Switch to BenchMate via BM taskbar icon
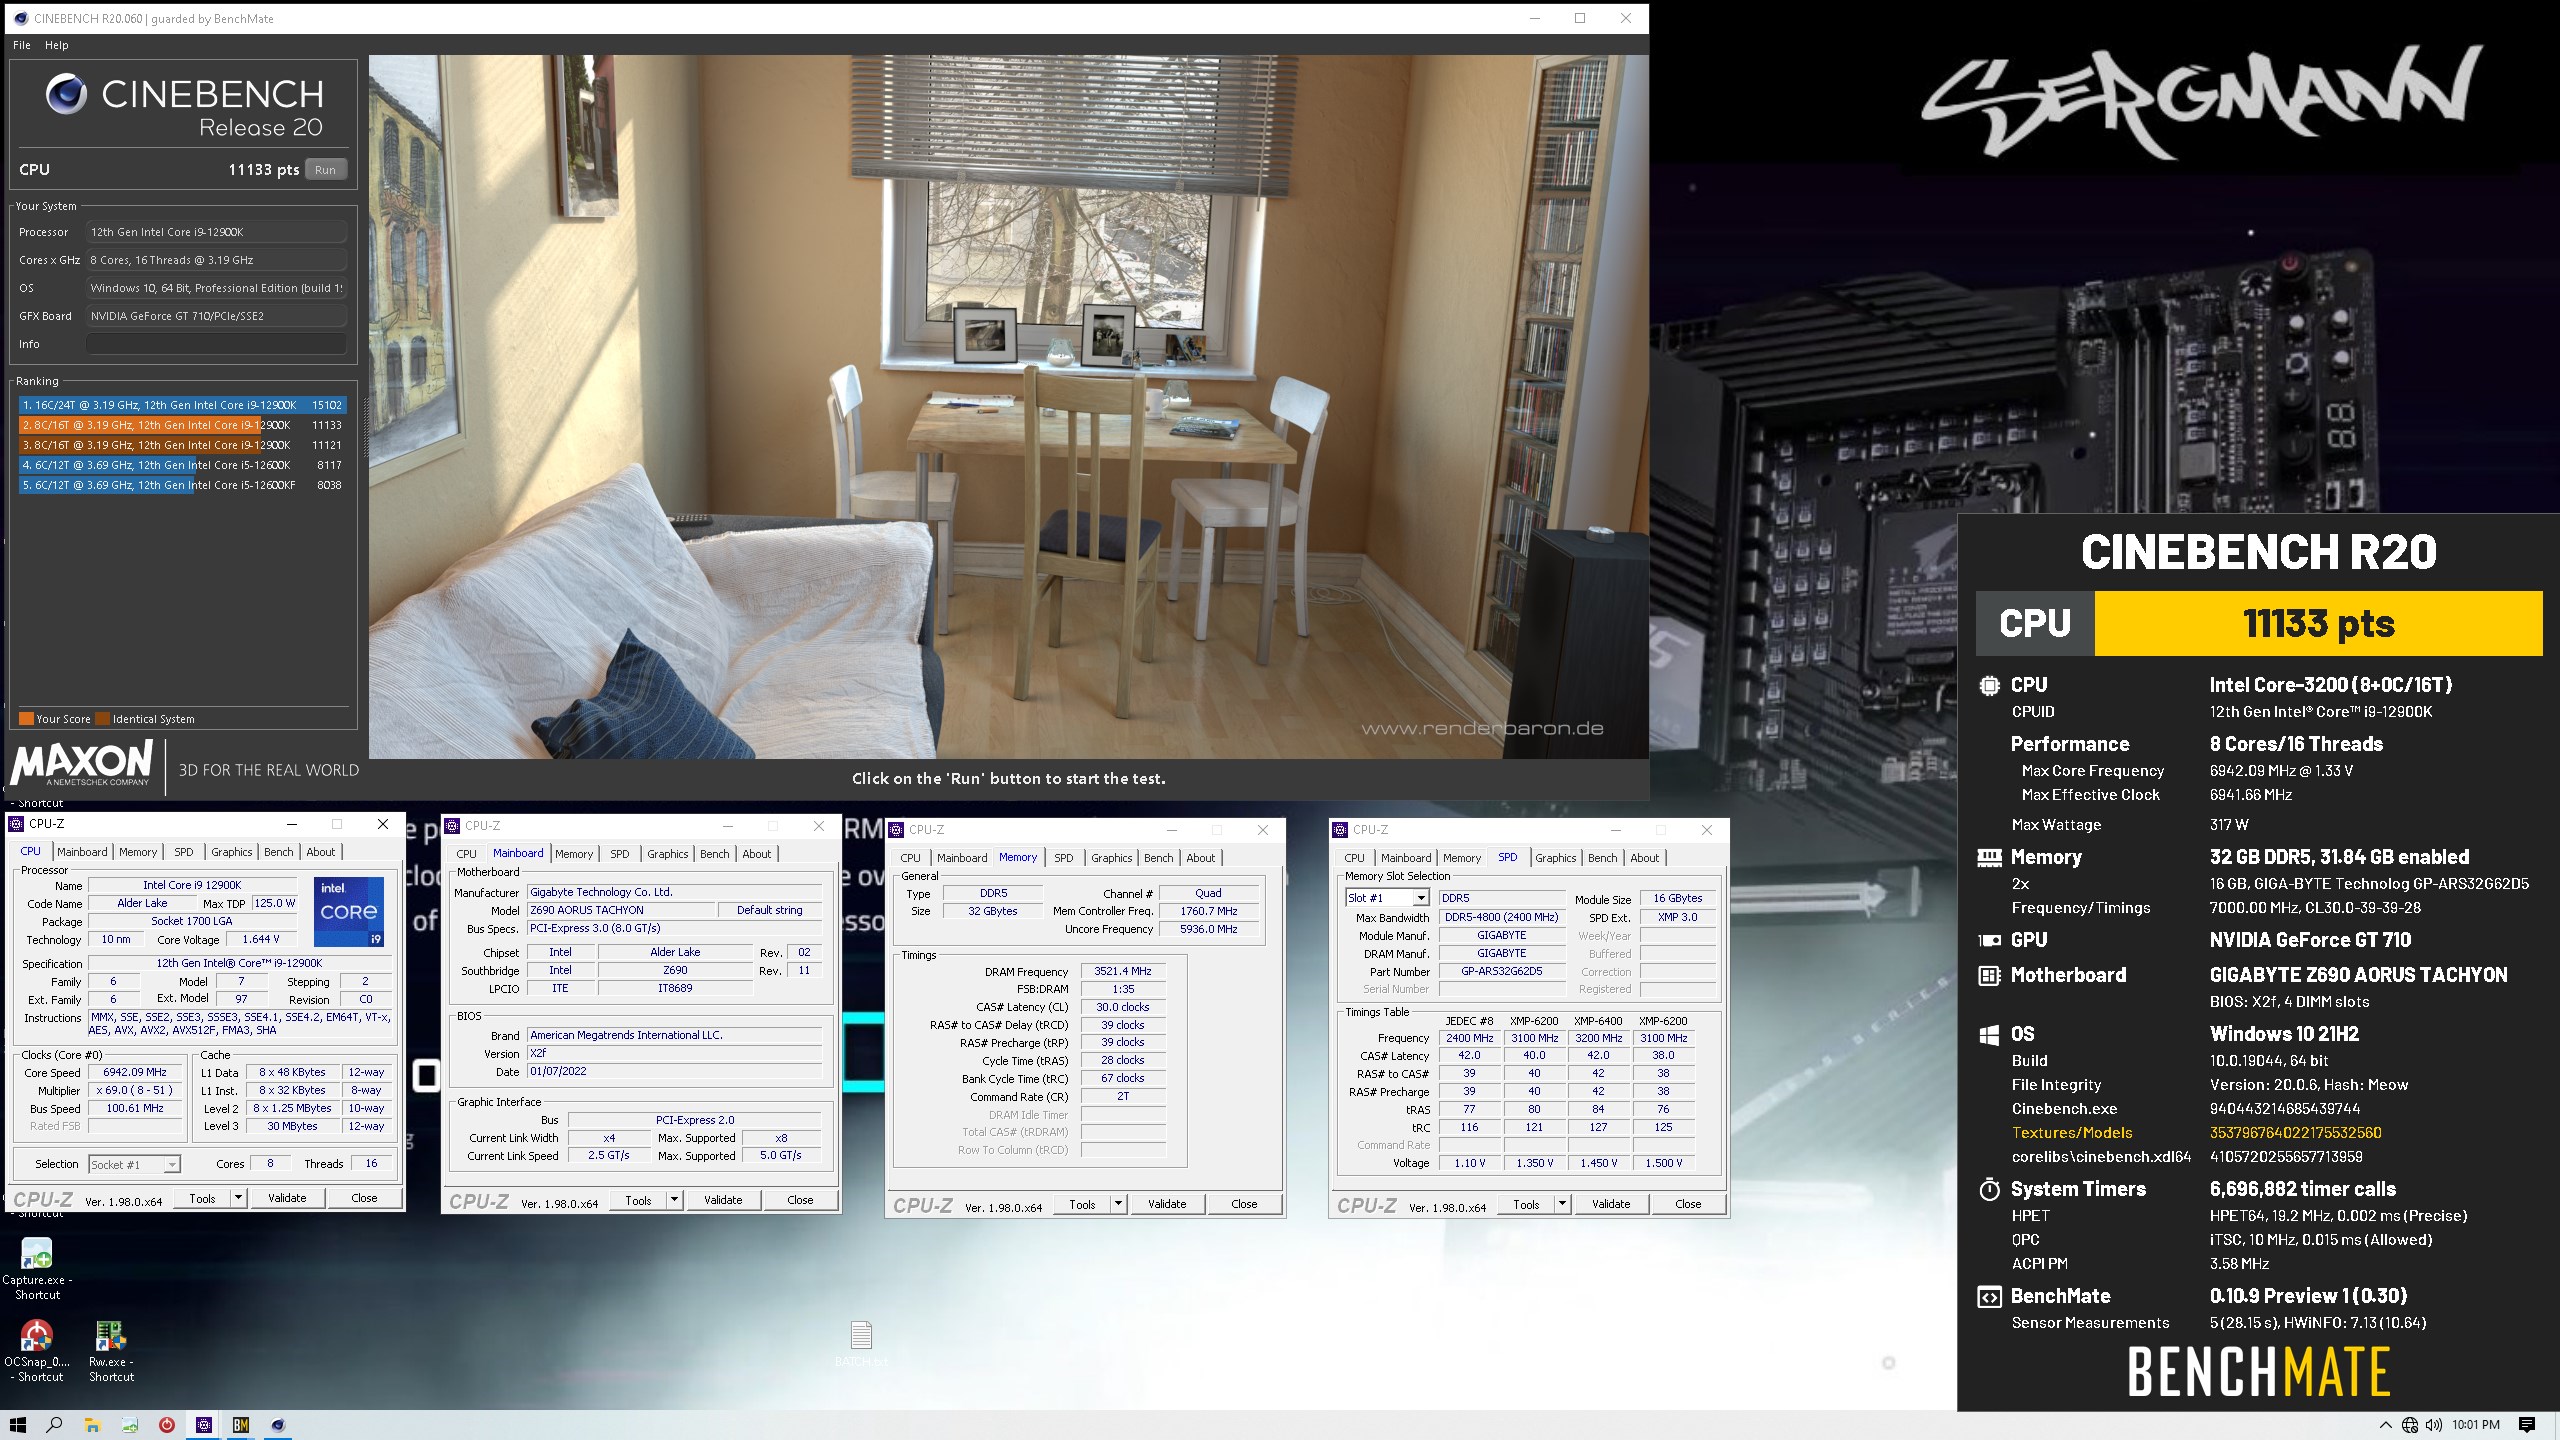This screenshot has height=1440, width=2560. click(x=241, y=1425)
